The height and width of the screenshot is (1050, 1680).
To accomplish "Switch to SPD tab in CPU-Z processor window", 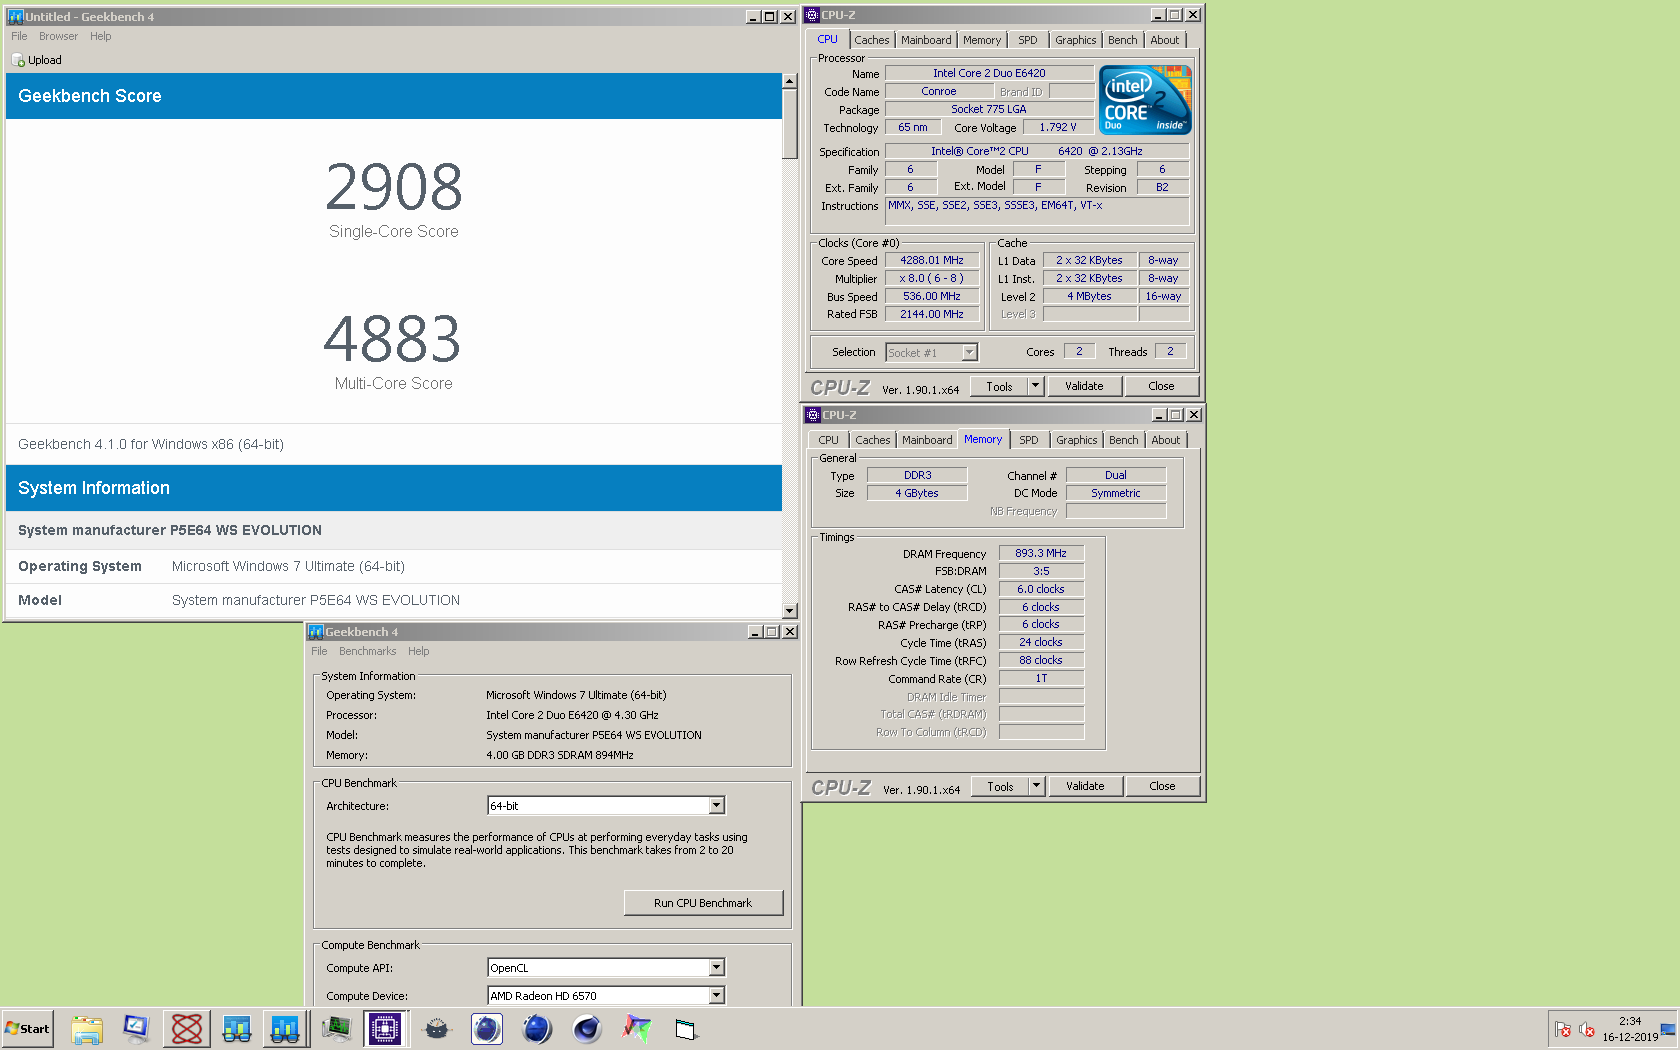I will click(x=1027, y=40).
